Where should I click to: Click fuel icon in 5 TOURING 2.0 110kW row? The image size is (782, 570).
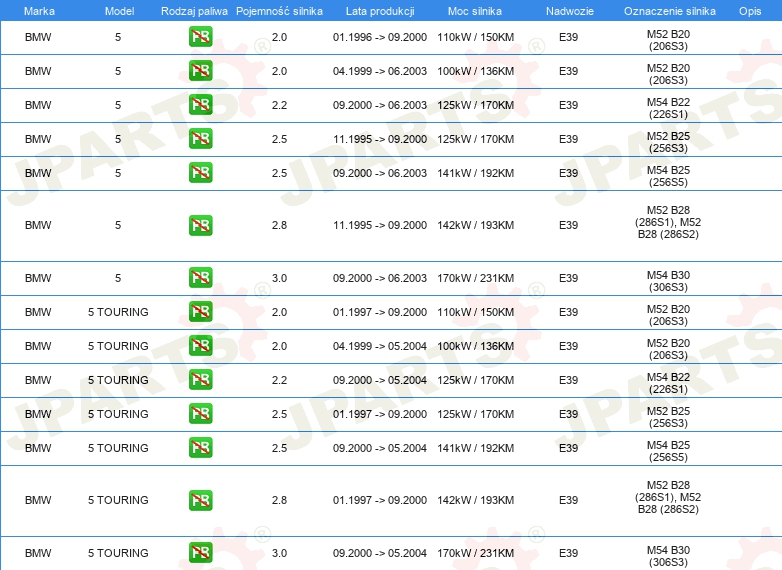click(x=200, y=312)
